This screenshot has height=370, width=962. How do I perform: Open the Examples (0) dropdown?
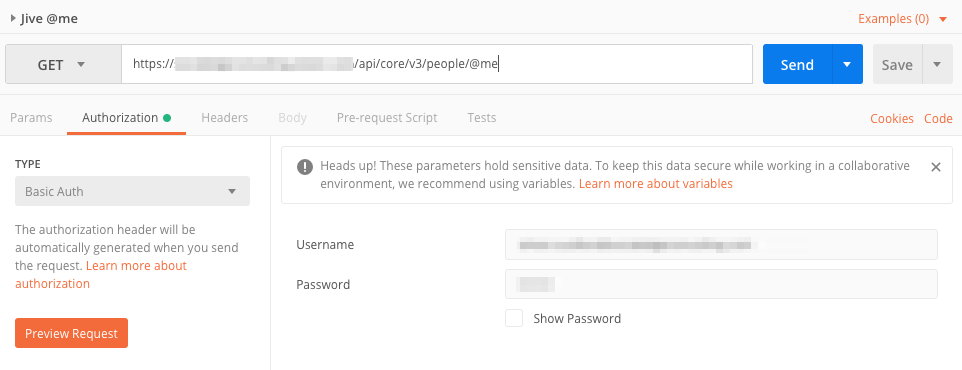coord(902,18)
